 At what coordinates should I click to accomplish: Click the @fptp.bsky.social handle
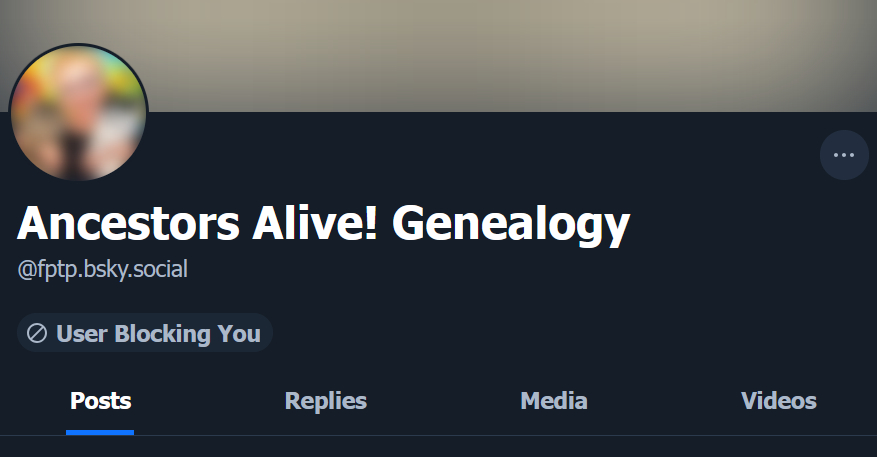pos(102,270)
